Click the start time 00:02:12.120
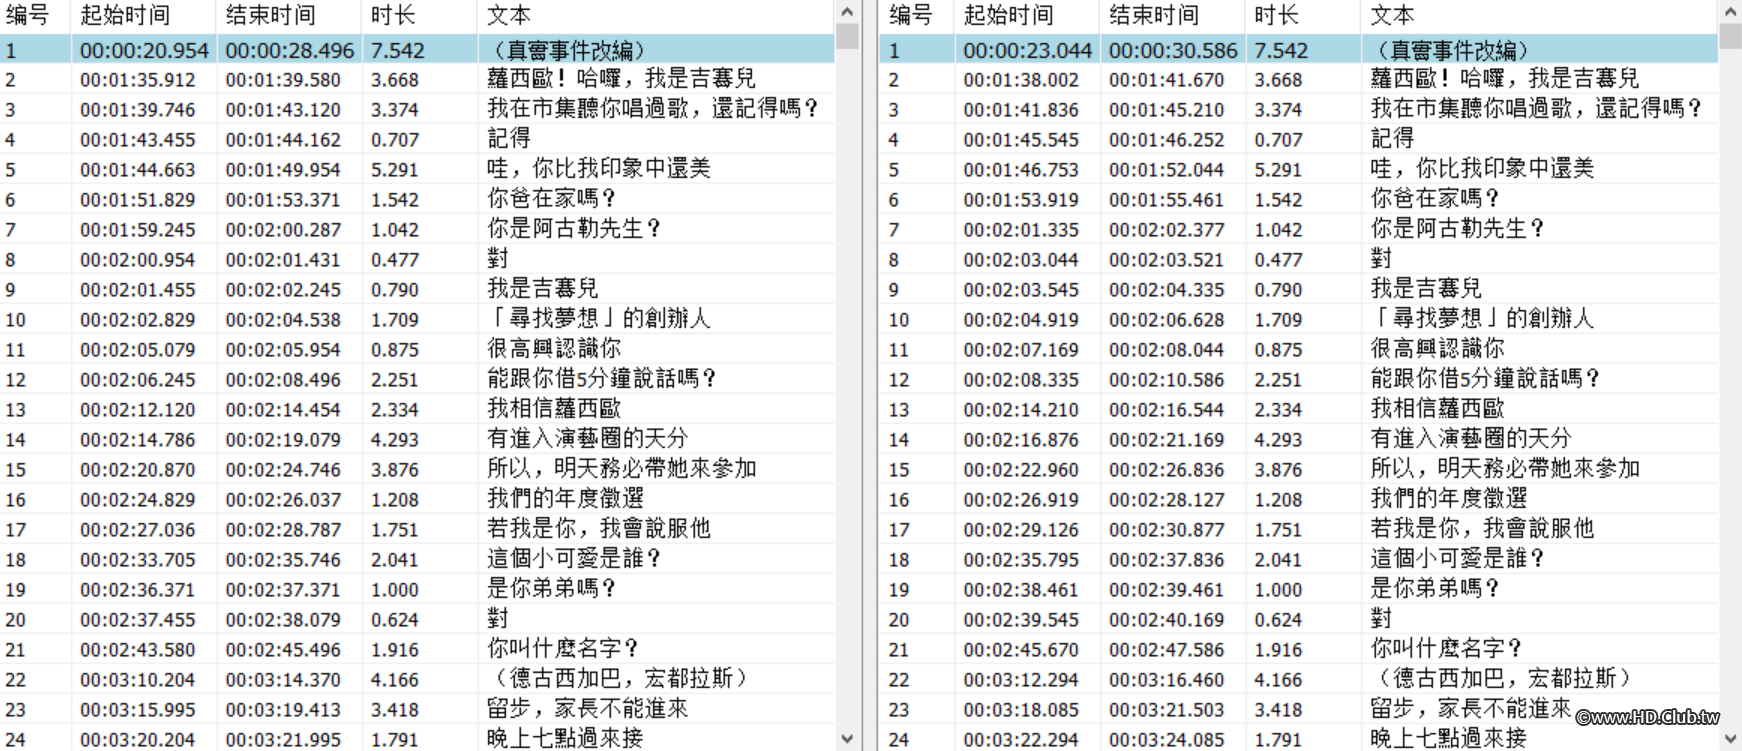The image size is (1742, 751). pyautogui.click(x=138, y=410)
